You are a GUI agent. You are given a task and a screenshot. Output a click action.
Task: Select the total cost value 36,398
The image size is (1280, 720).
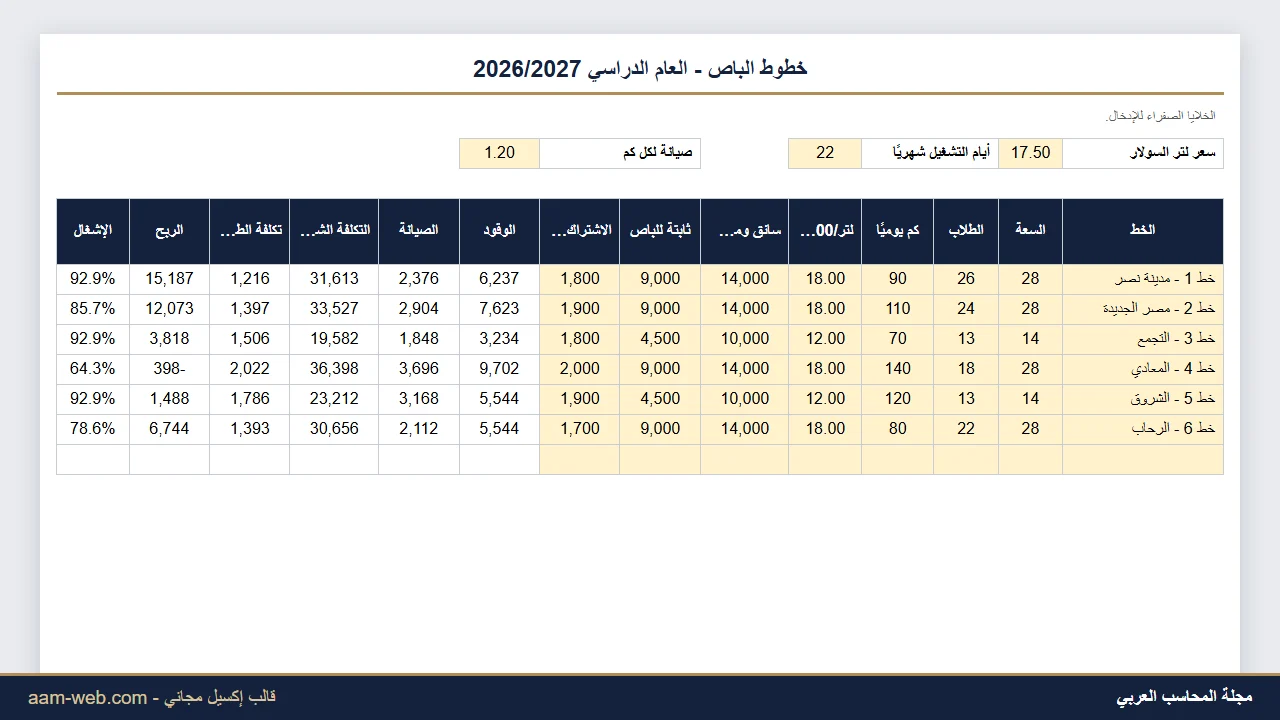click(x=334, y=369)
